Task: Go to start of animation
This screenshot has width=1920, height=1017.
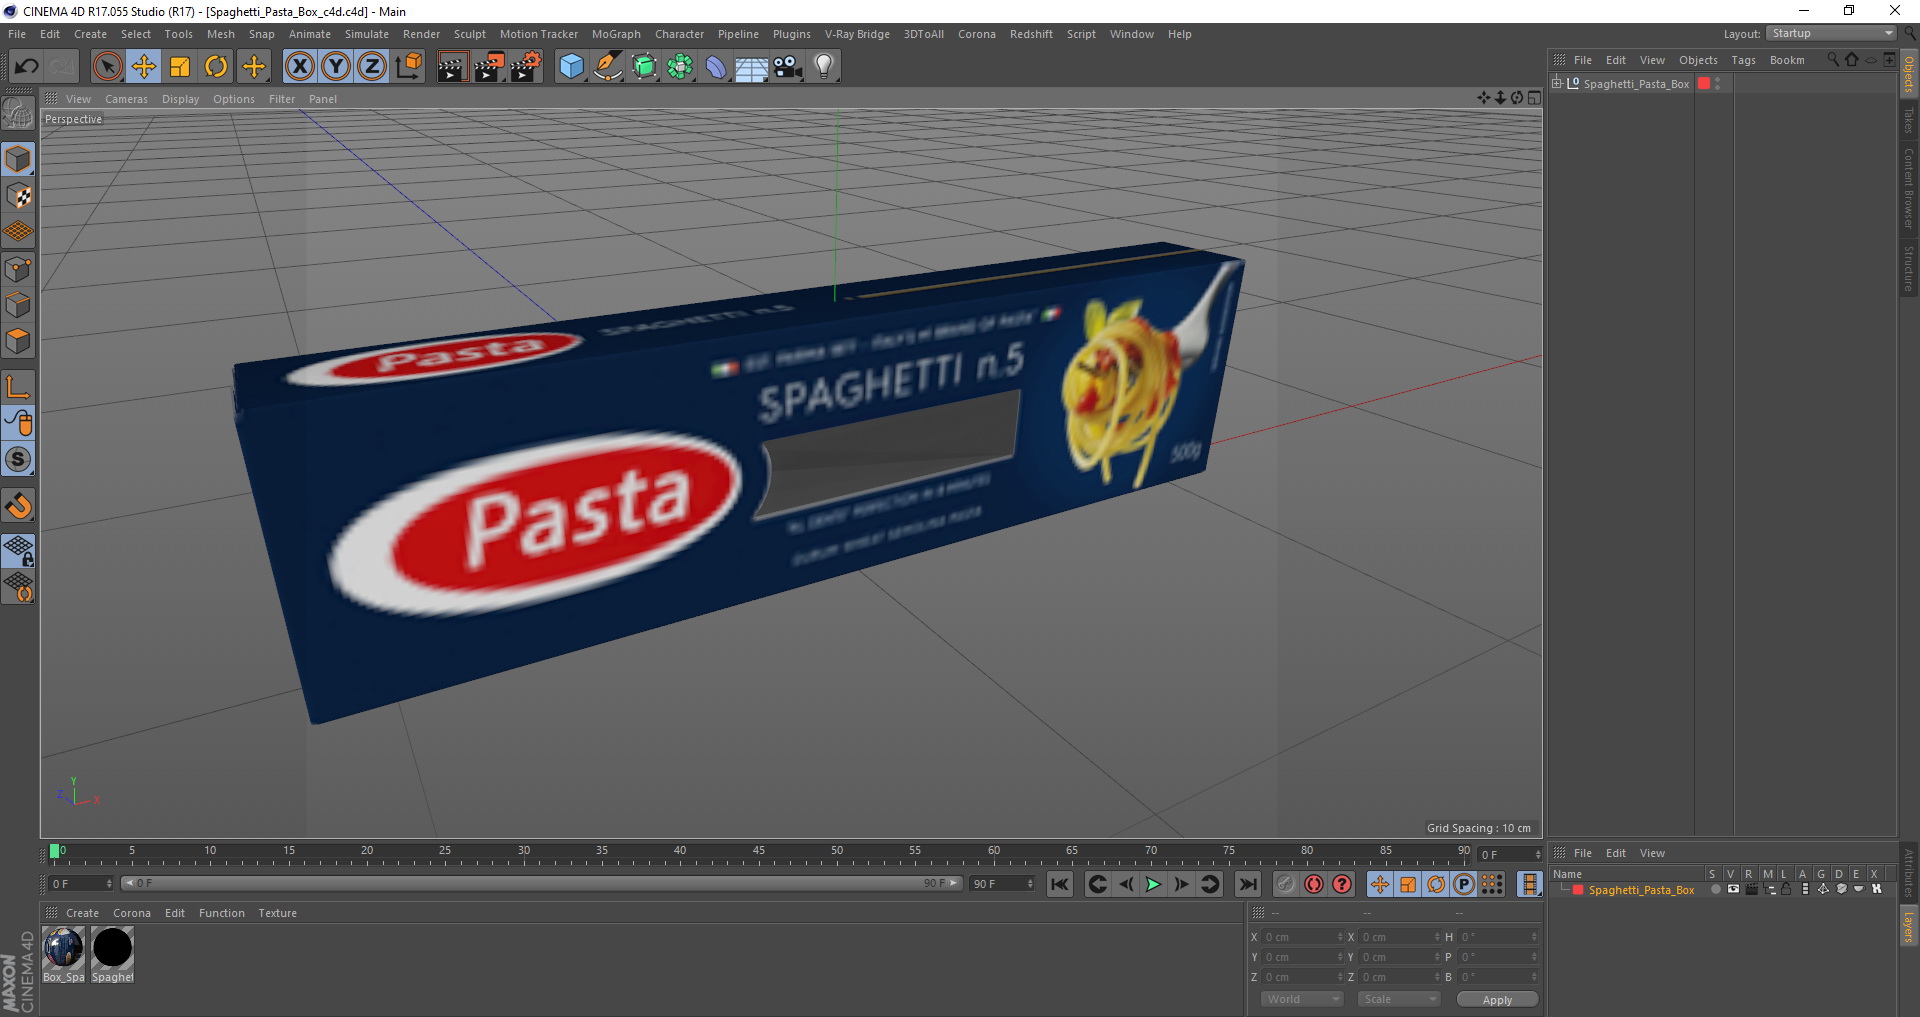Action: tap(1060, 884)
